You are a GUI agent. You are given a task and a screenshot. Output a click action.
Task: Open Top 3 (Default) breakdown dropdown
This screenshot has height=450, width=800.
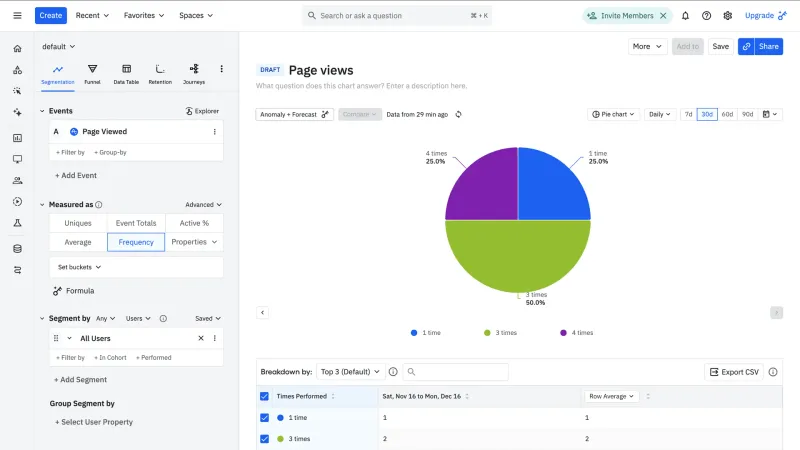coord(350,372)
